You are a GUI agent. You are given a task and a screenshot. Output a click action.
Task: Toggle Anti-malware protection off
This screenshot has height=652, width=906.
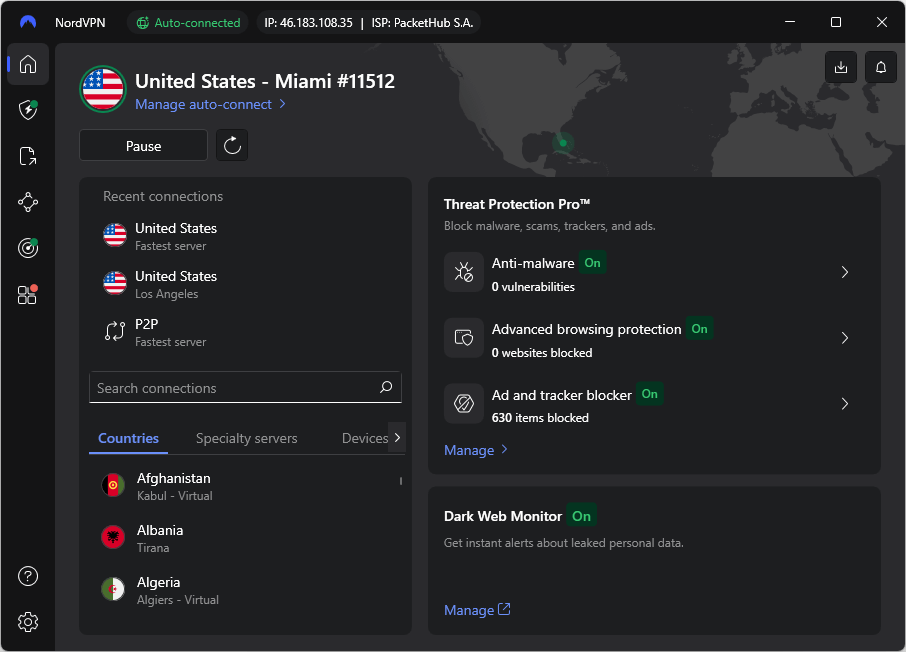592,263
